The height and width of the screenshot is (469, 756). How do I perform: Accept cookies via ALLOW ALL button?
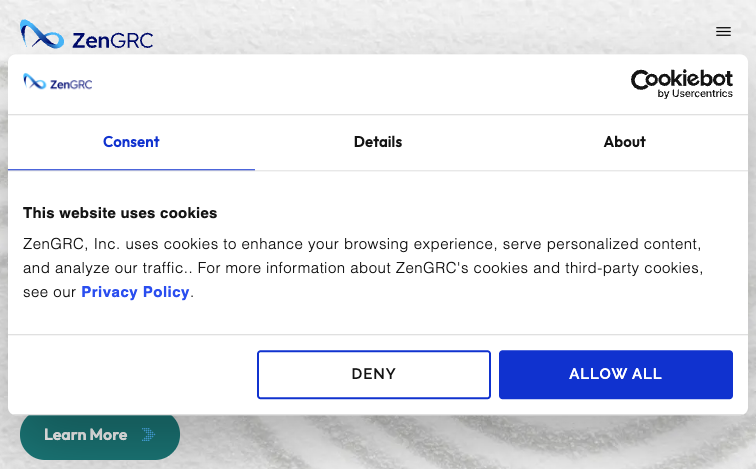616,375
